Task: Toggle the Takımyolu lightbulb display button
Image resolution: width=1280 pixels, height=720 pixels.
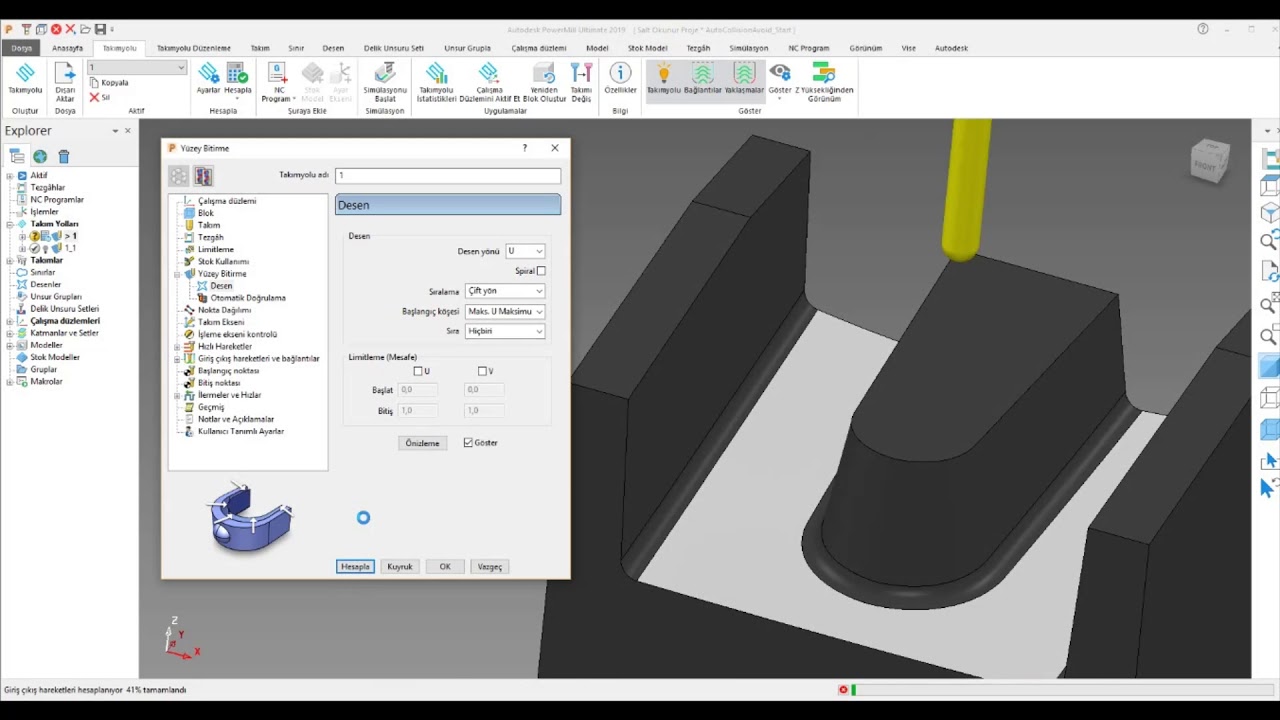Action: pos(663,80)
